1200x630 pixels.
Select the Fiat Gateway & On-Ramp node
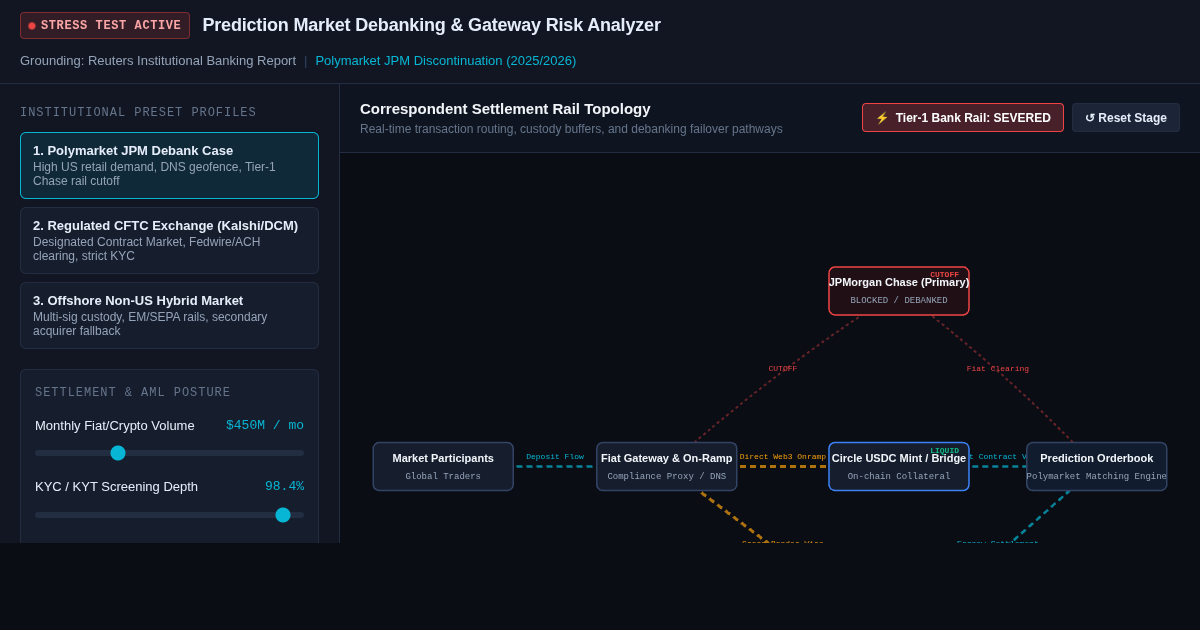coord(667,467)
